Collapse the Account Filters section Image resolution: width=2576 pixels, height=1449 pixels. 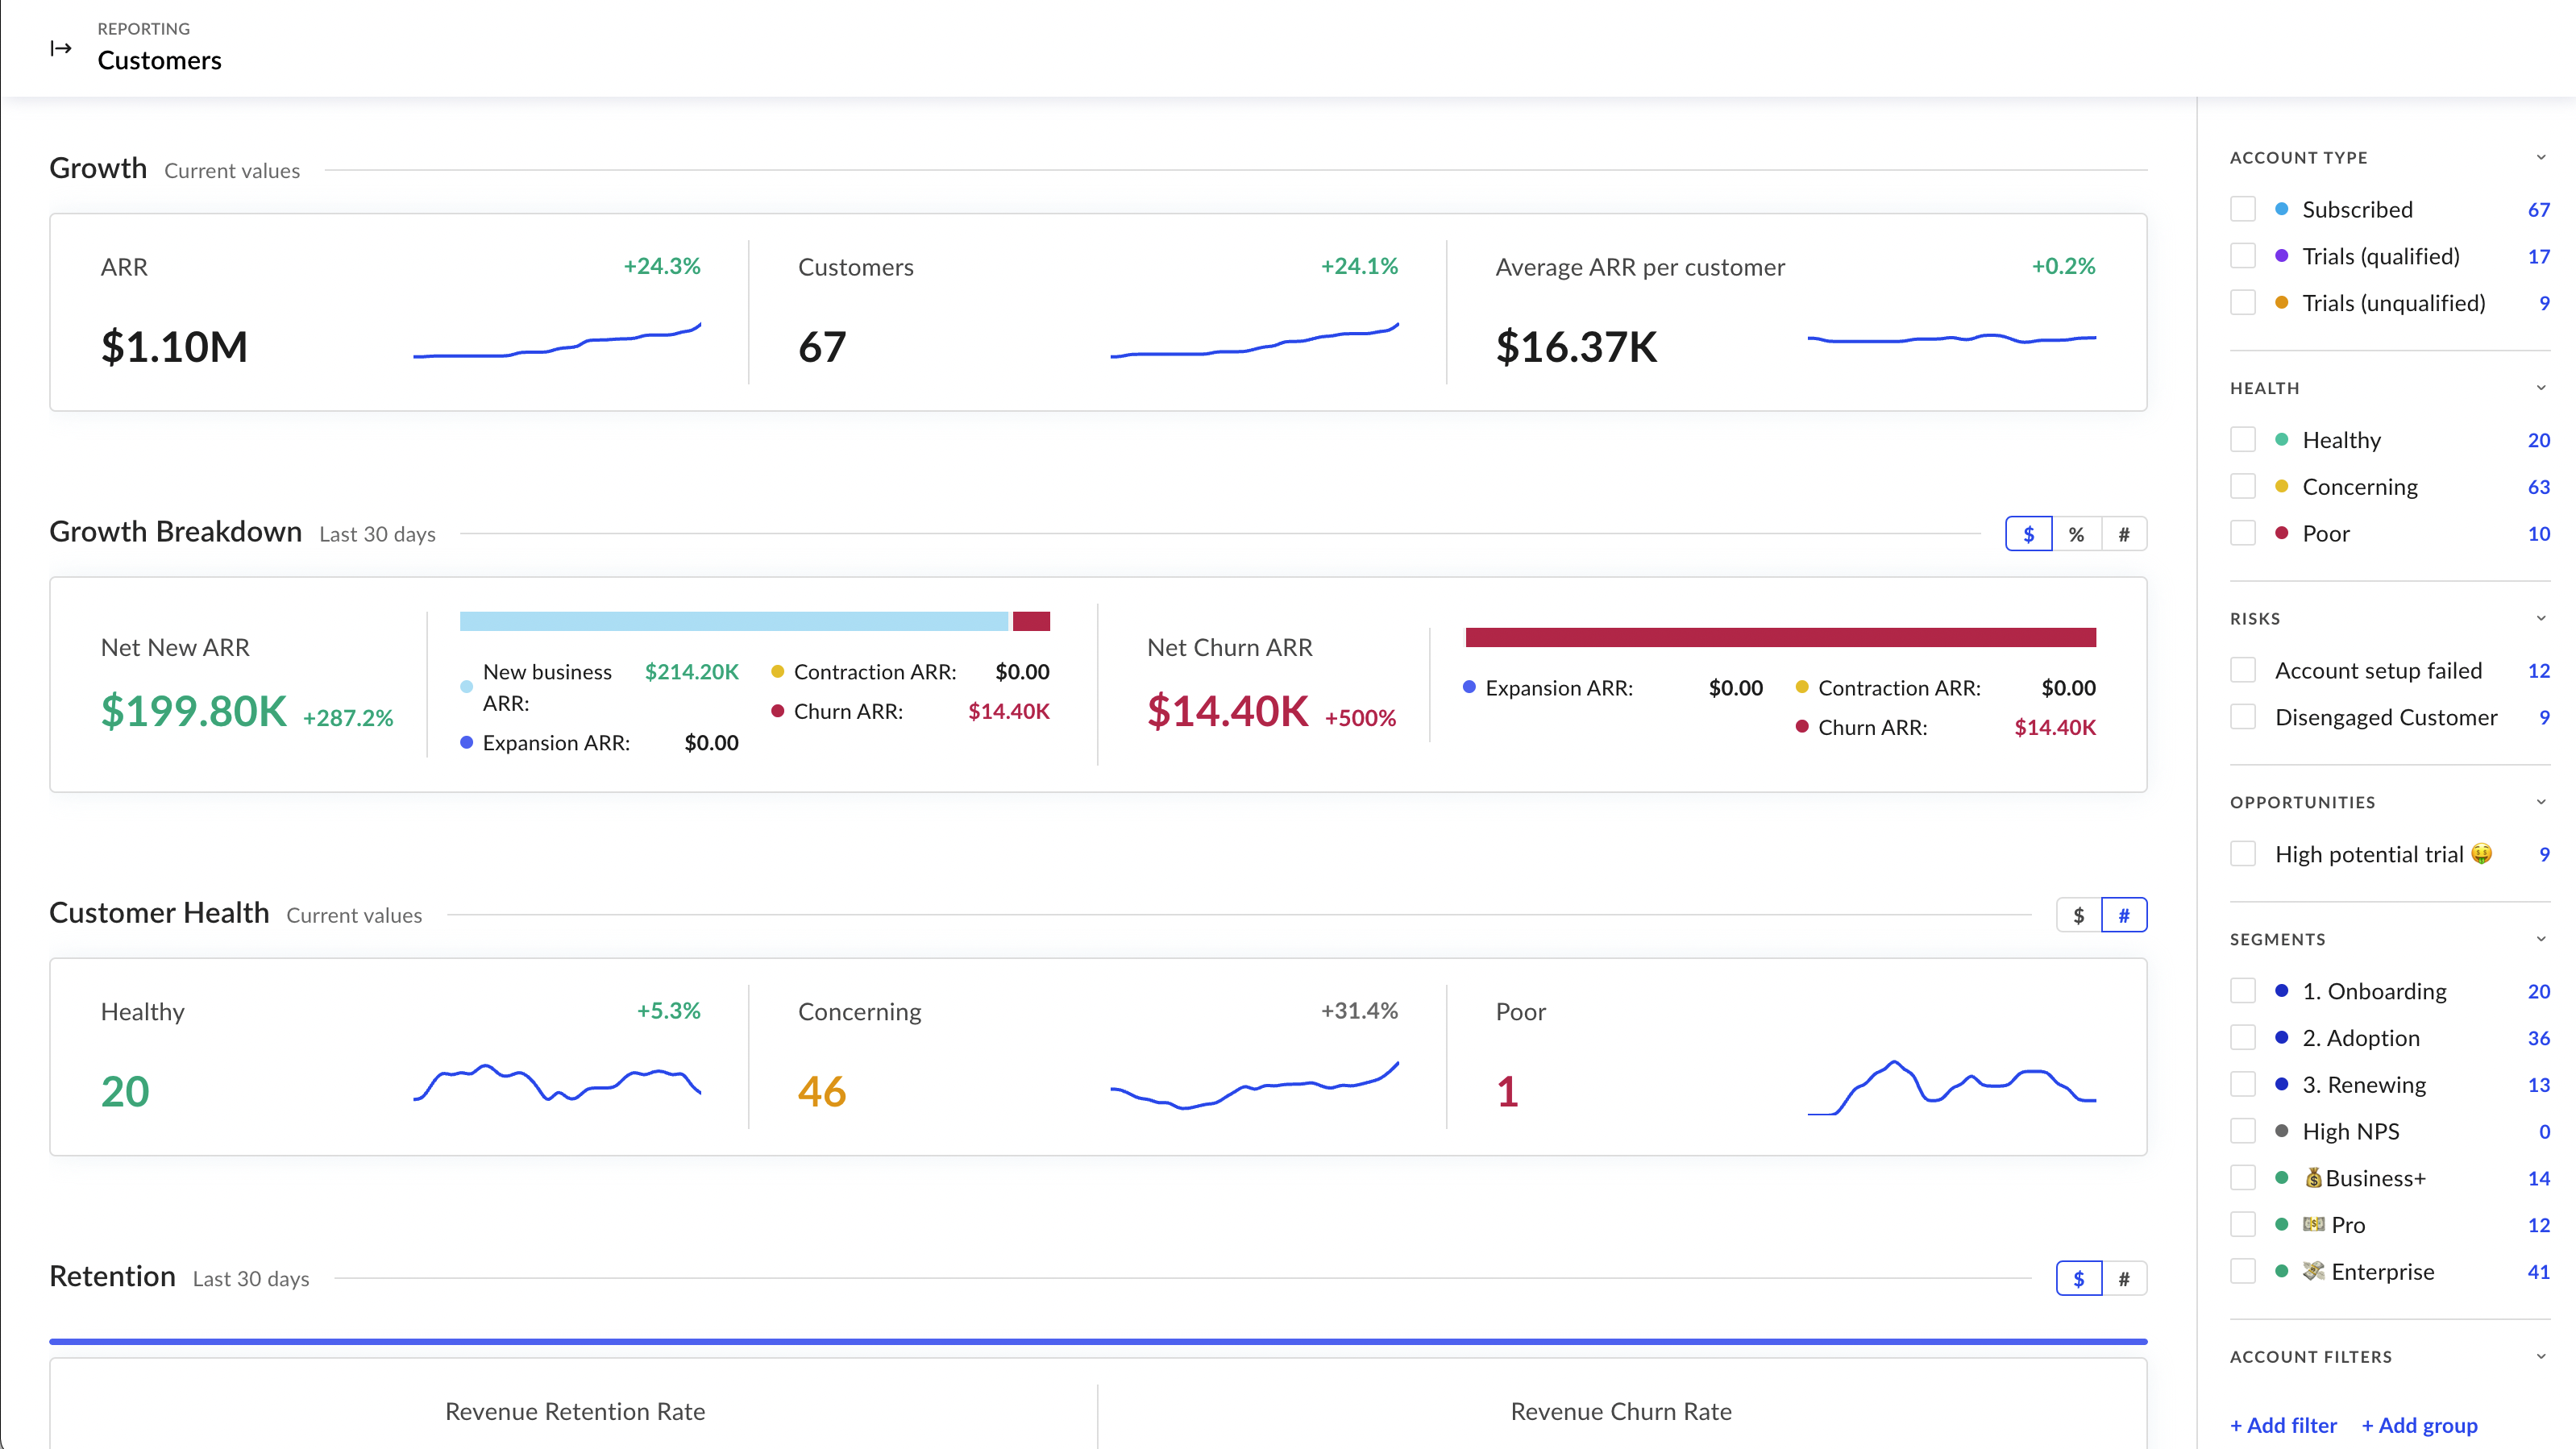(2540, 1356)
